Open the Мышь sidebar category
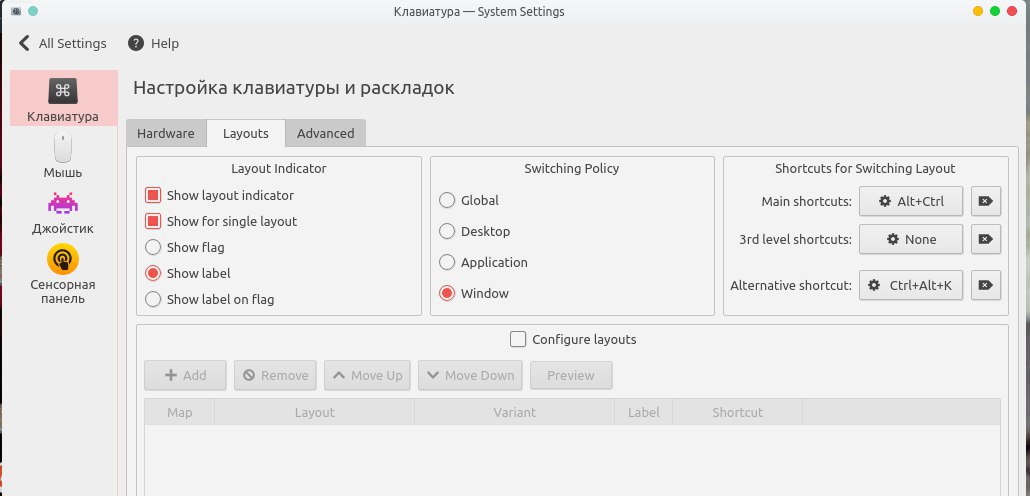The image size is (1030, 496). pyautogui.click(x=63, y=156)
